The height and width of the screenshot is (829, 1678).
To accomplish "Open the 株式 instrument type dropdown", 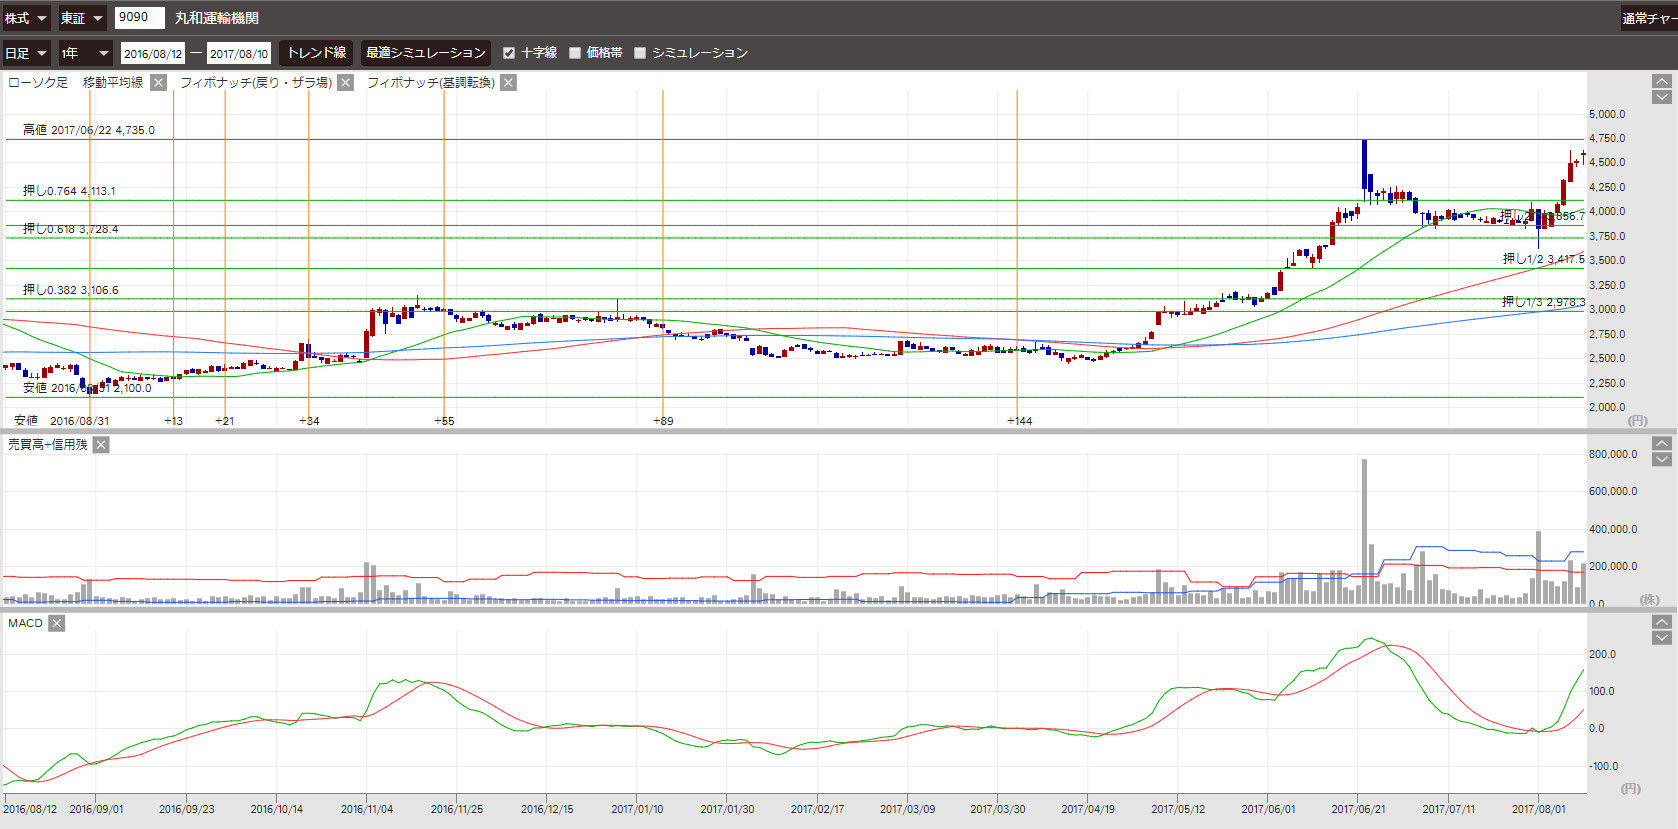I will pyautogui.click(x=26, y=18).
